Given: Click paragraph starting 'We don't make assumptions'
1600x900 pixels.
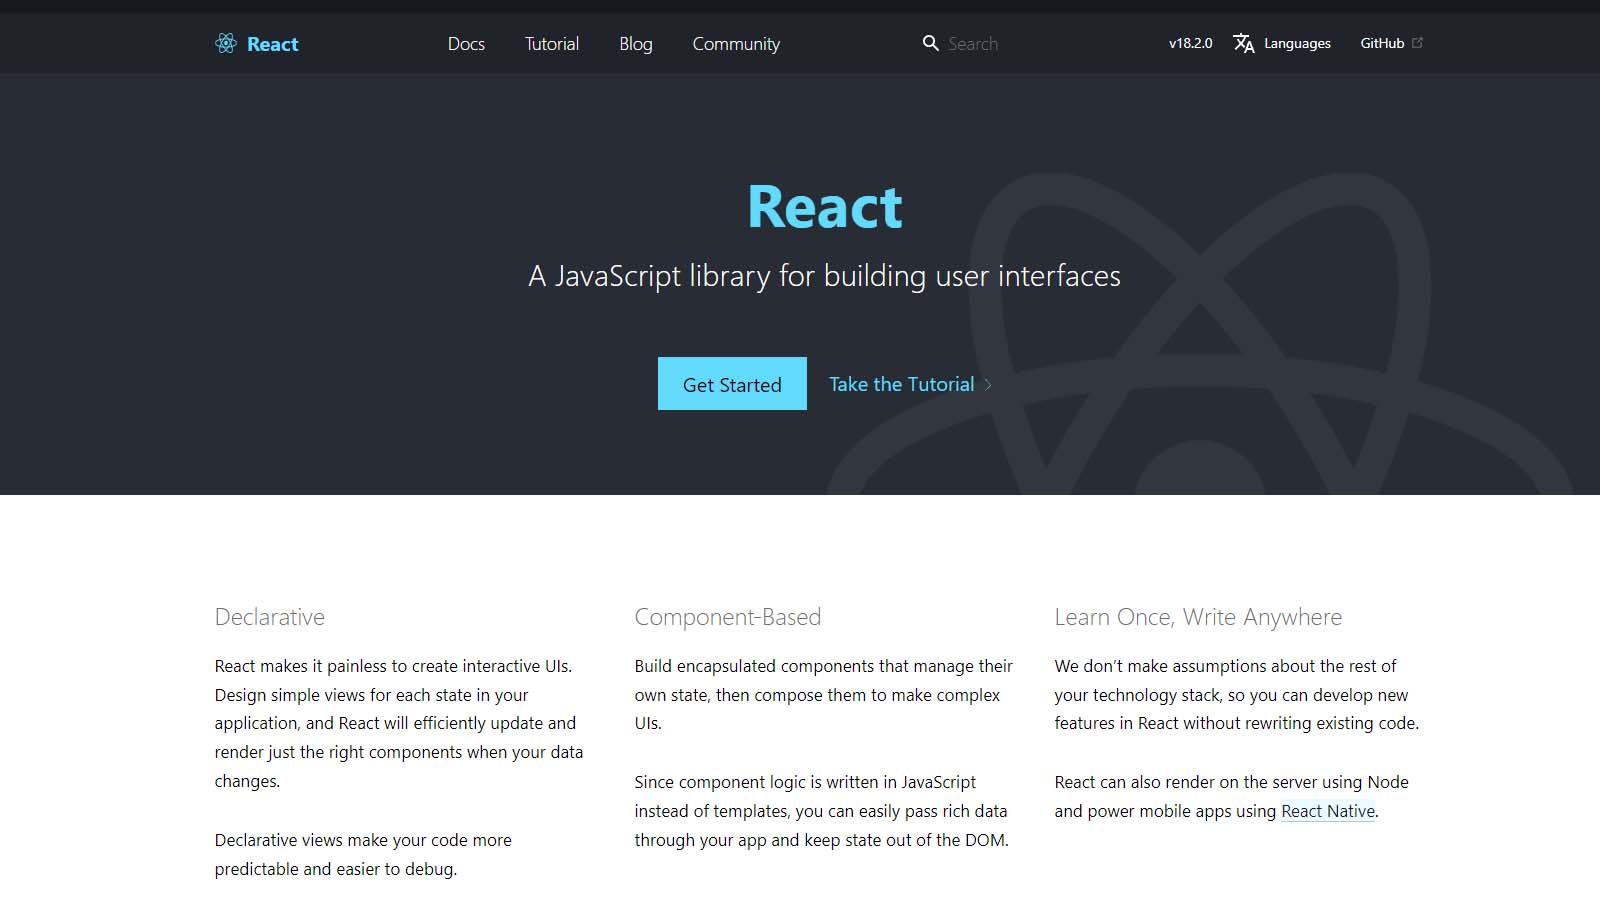Looking at the screenshot, I should [1237, 695].
